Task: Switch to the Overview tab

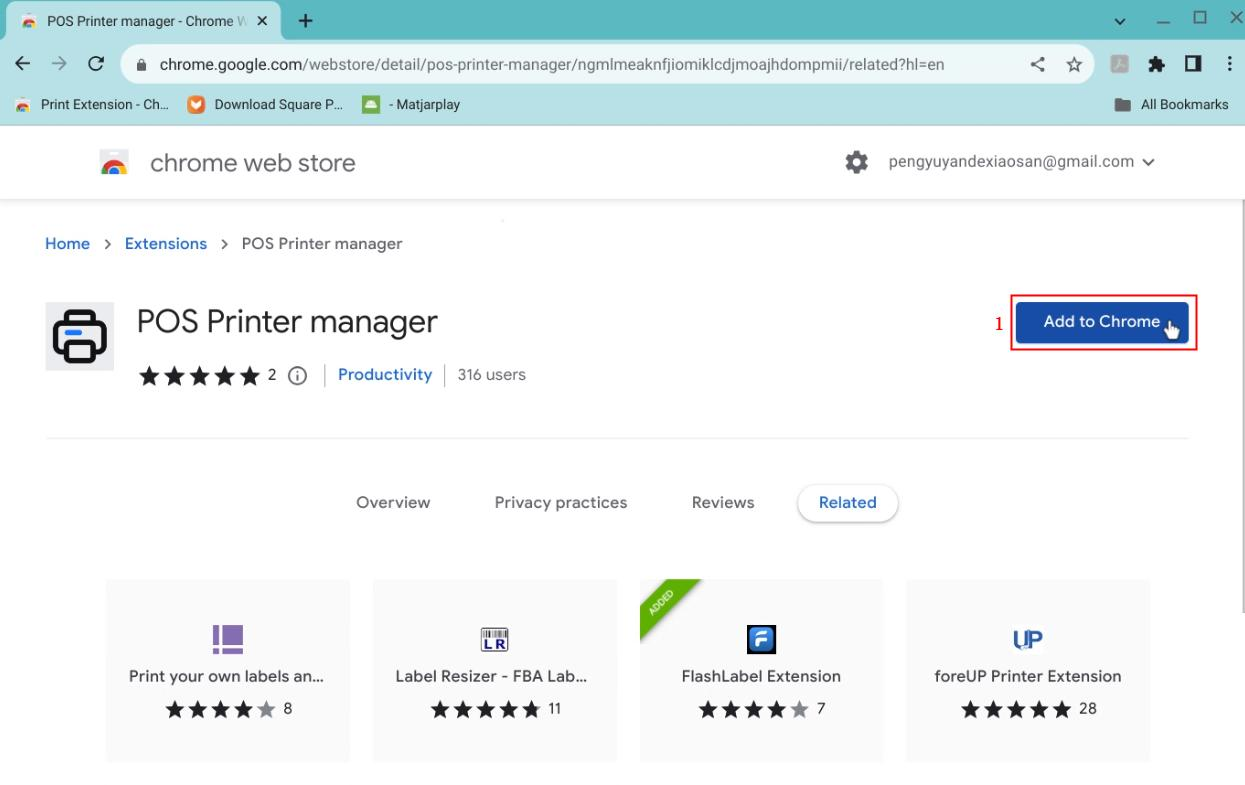Action: coord(393,503)
